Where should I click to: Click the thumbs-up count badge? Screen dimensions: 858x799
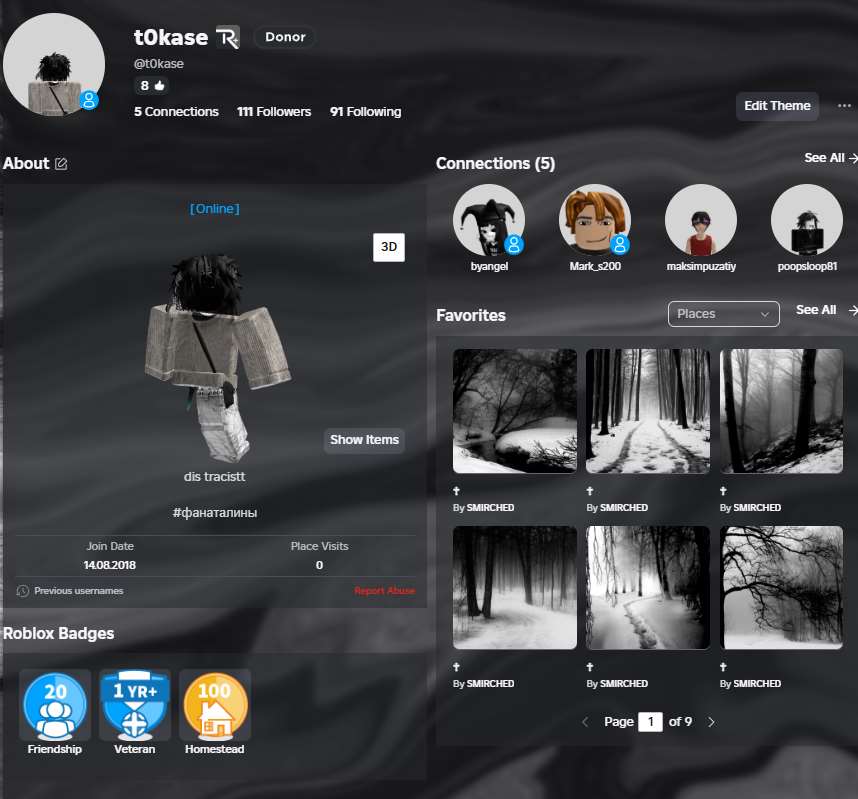point(151,86)
